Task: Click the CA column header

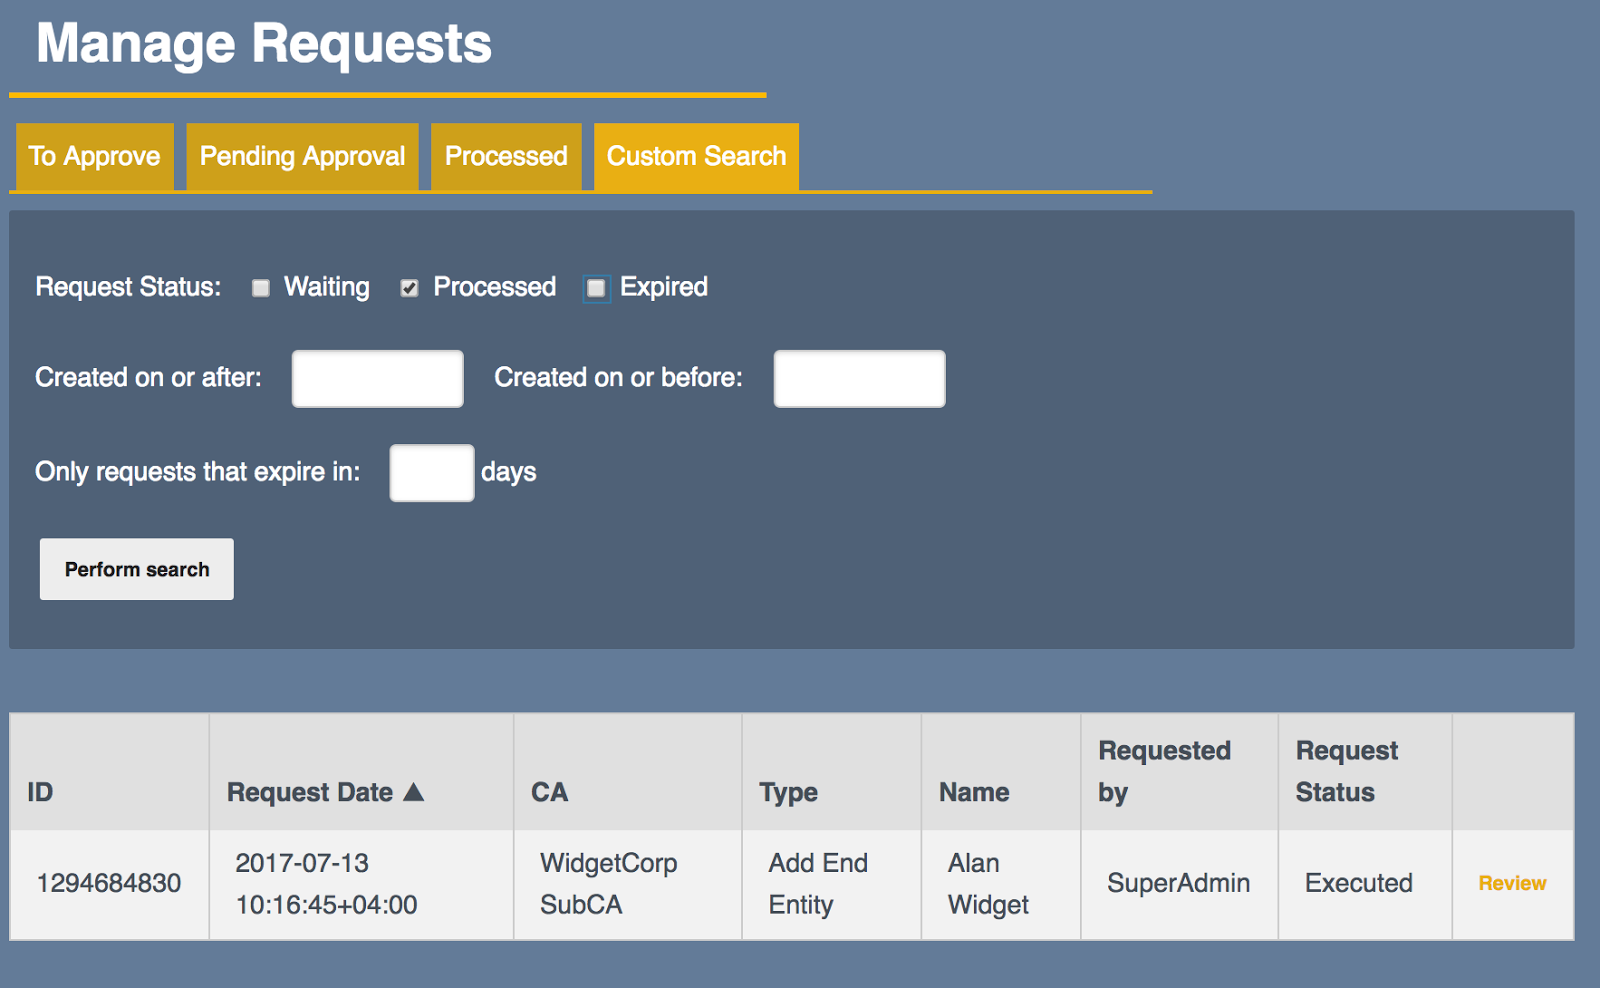Action: coord(550,792)
